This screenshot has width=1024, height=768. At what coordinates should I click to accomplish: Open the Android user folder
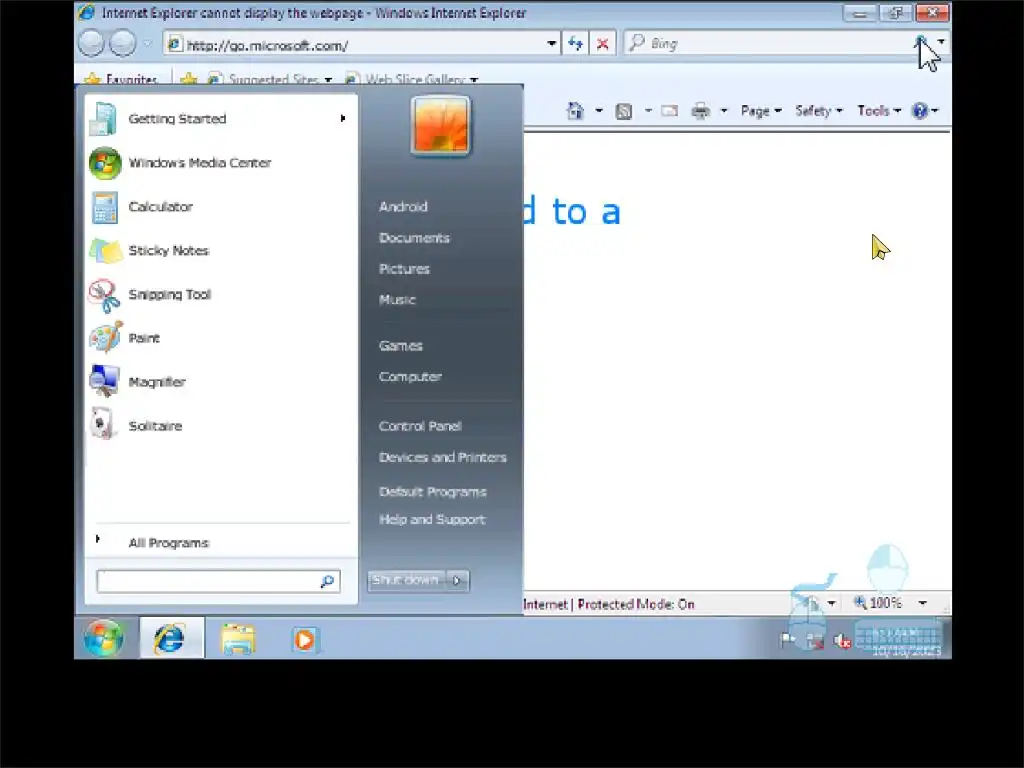(x=403, y=206)
